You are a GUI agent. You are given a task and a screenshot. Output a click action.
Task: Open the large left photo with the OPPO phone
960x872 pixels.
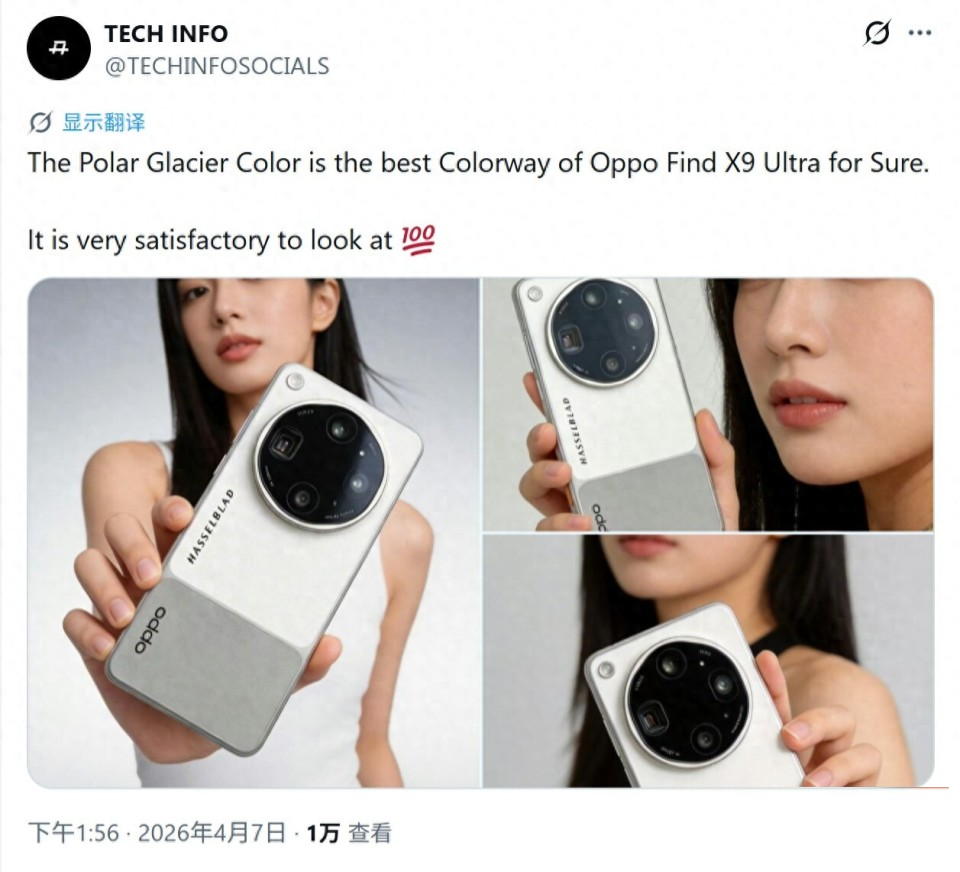point(253,533)
